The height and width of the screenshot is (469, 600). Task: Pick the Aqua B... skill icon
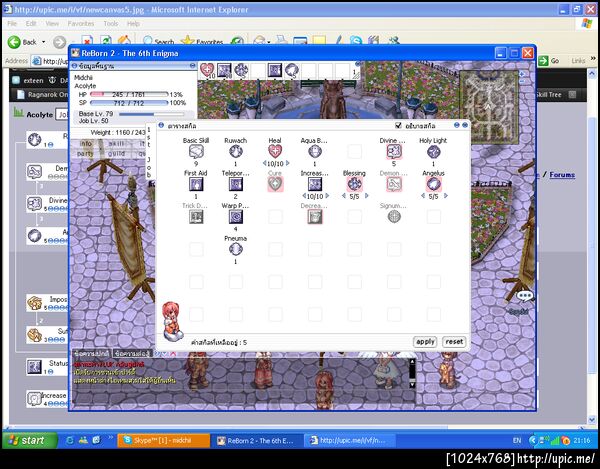point(315,151)
